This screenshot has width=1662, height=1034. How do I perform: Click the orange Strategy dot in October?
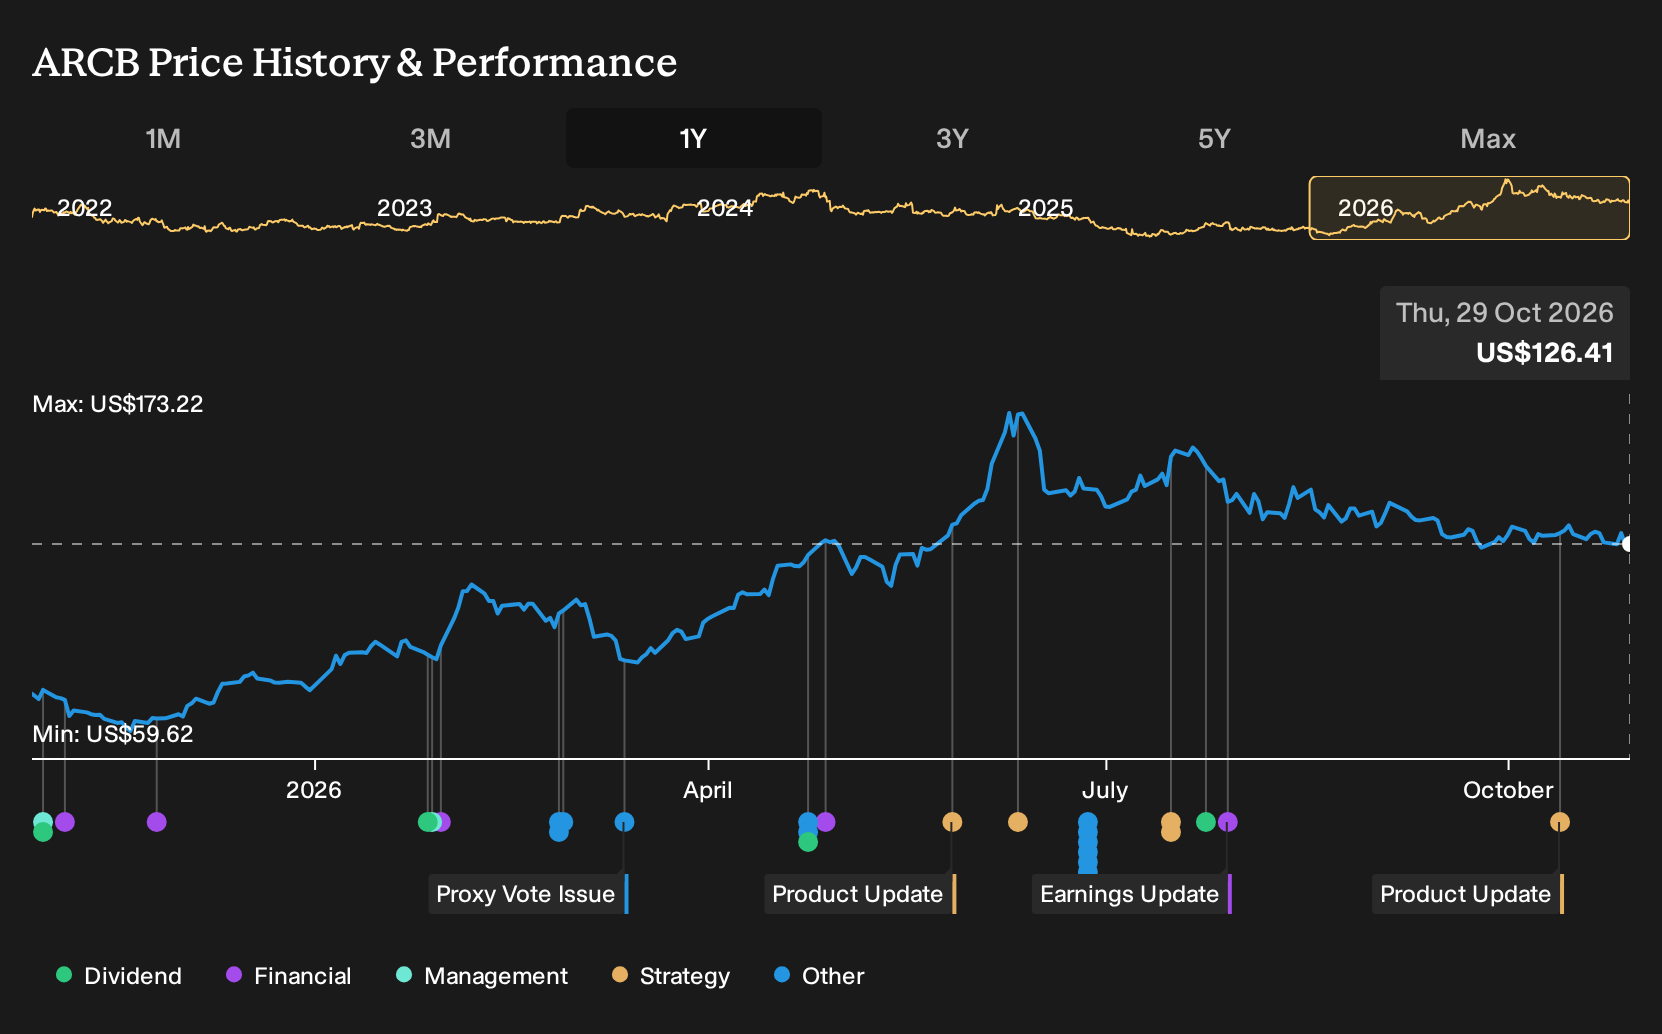1560,822
